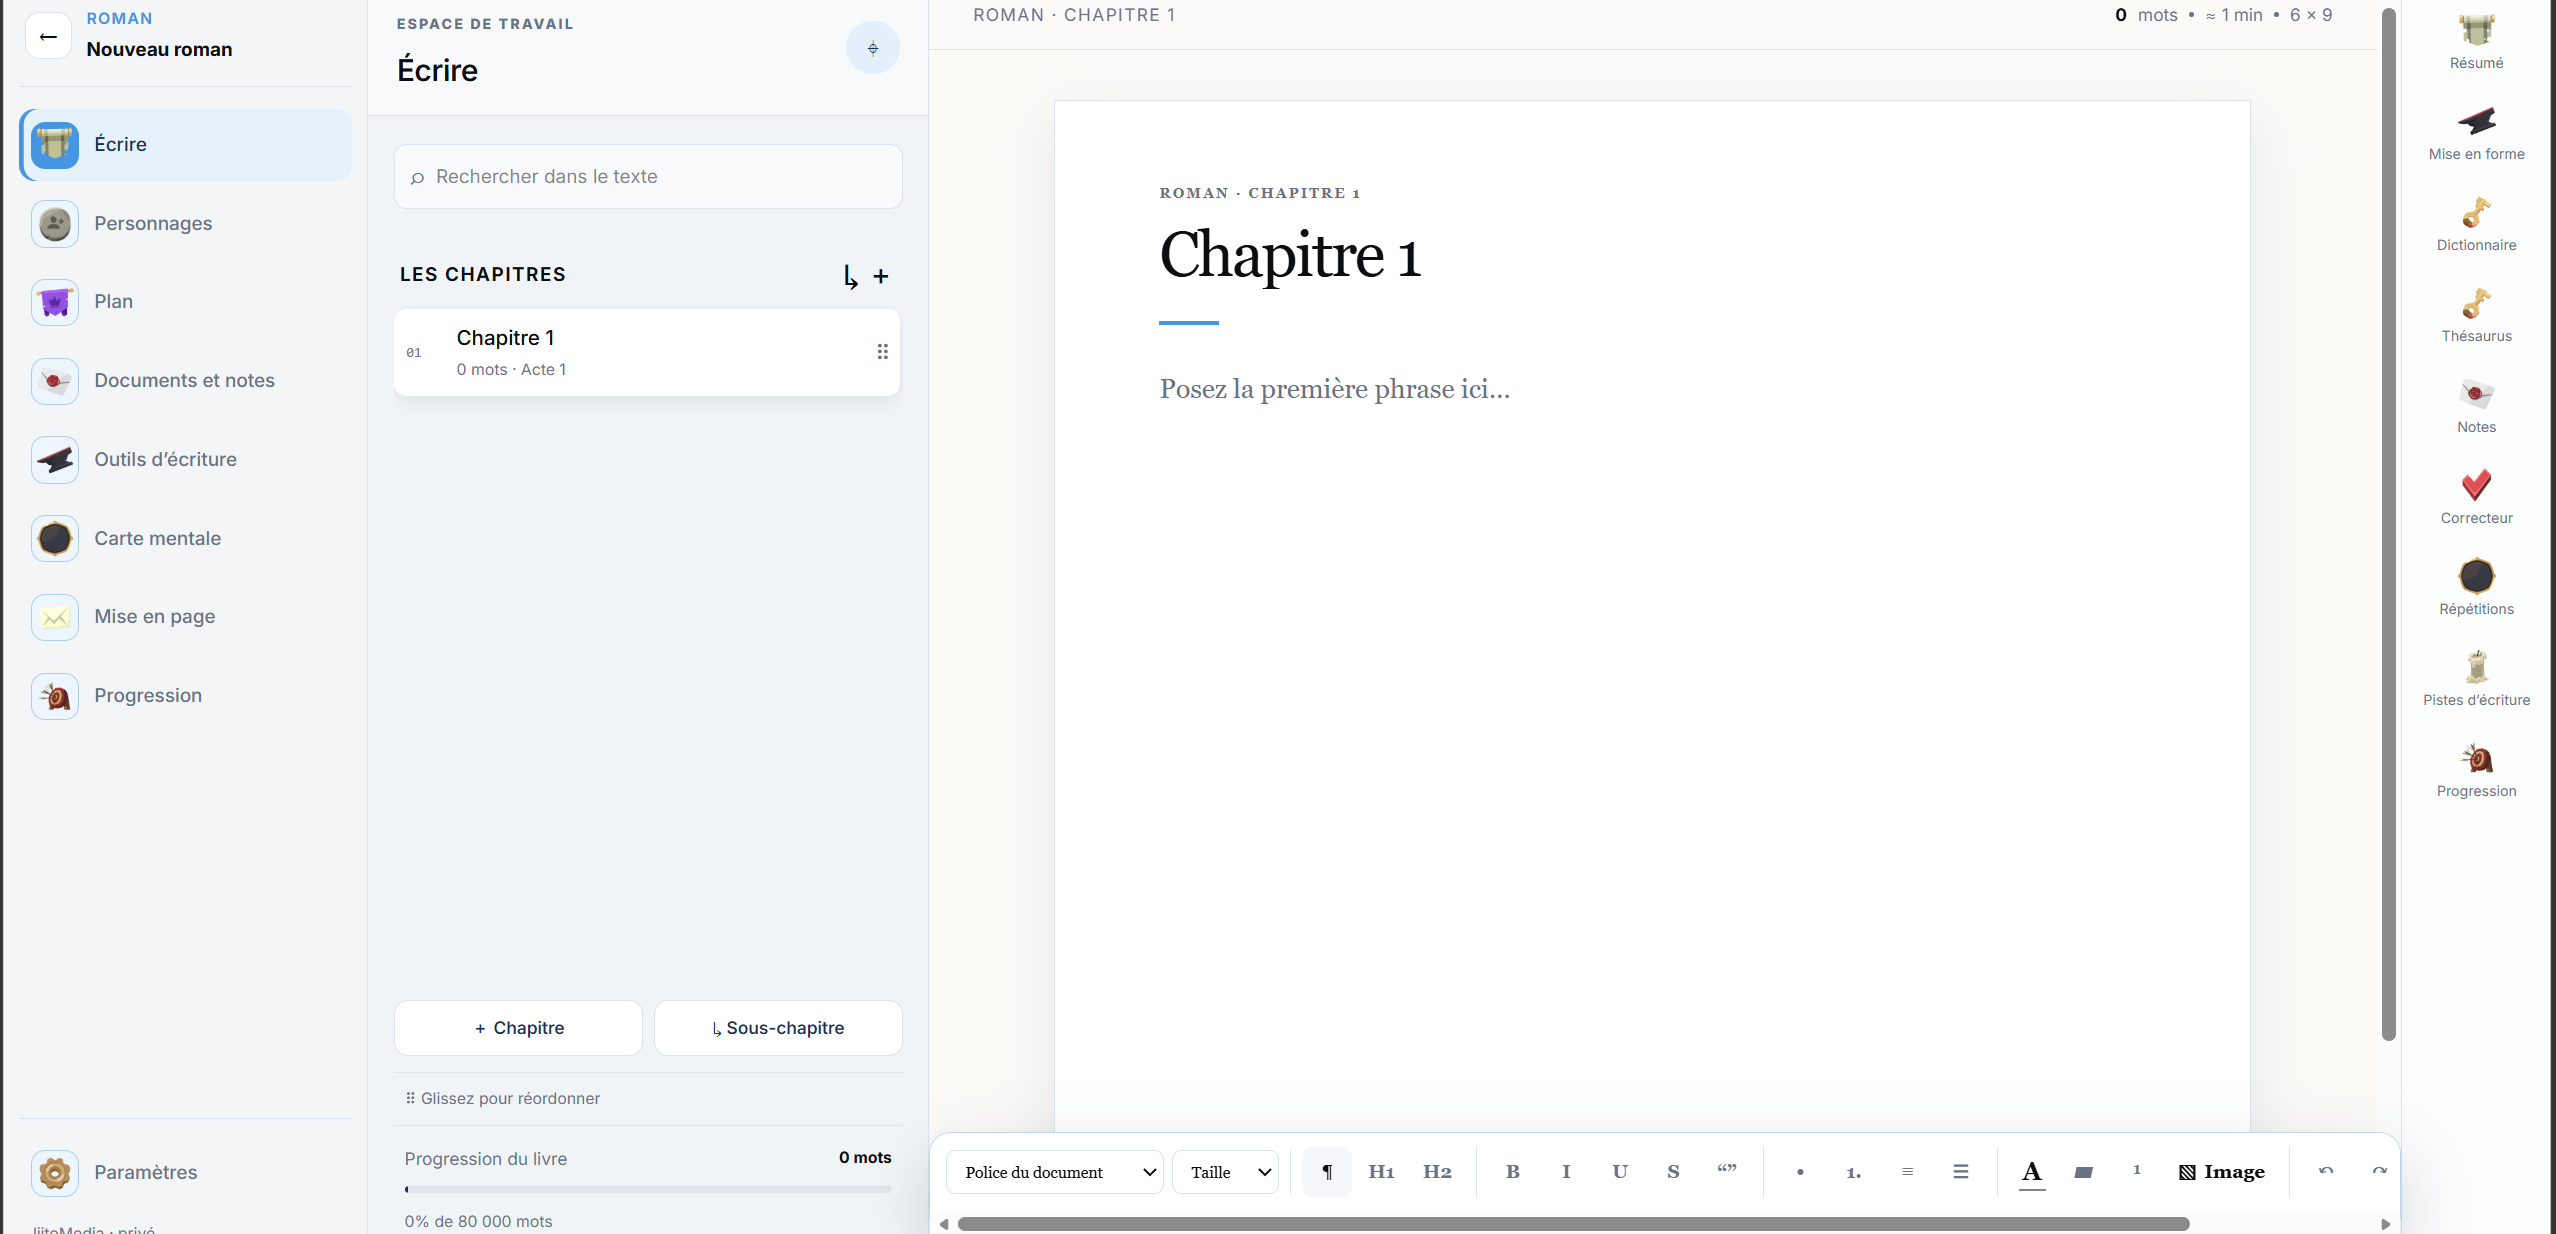Redo the last action

point(2379,1172)
